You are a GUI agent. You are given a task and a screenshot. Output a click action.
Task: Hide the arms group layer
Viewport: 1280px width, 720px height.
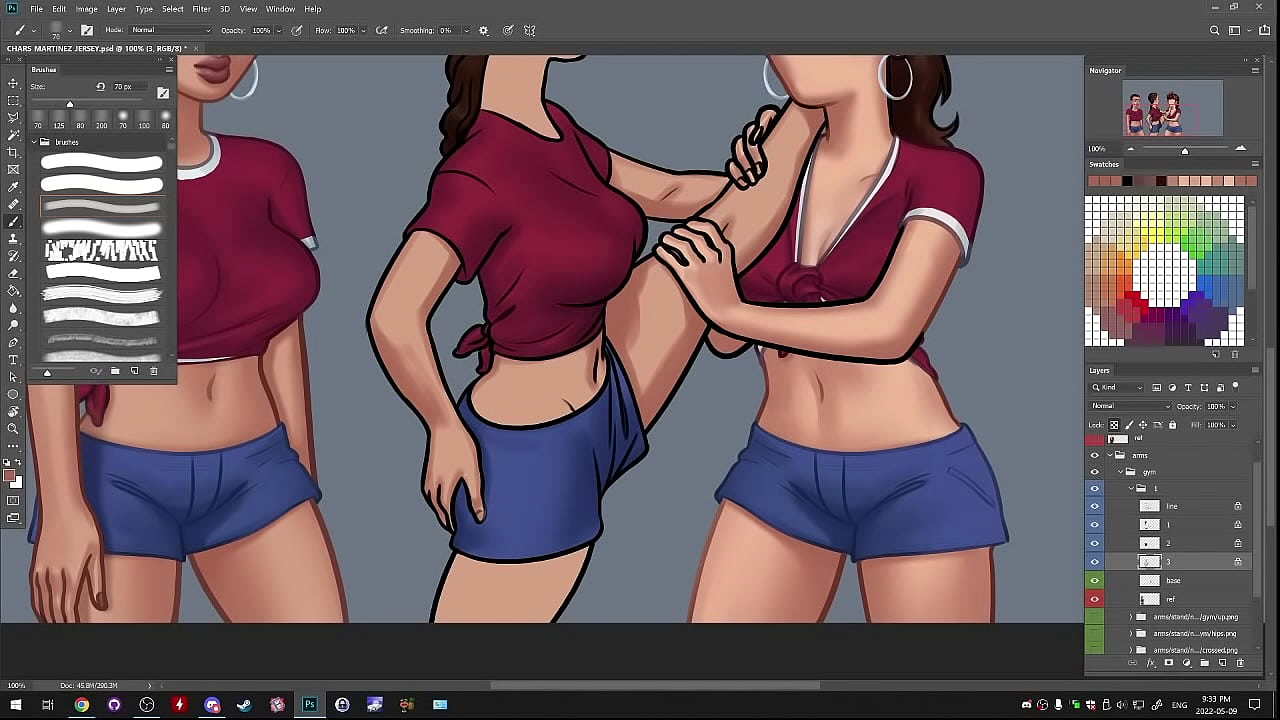click(1094, 455)
